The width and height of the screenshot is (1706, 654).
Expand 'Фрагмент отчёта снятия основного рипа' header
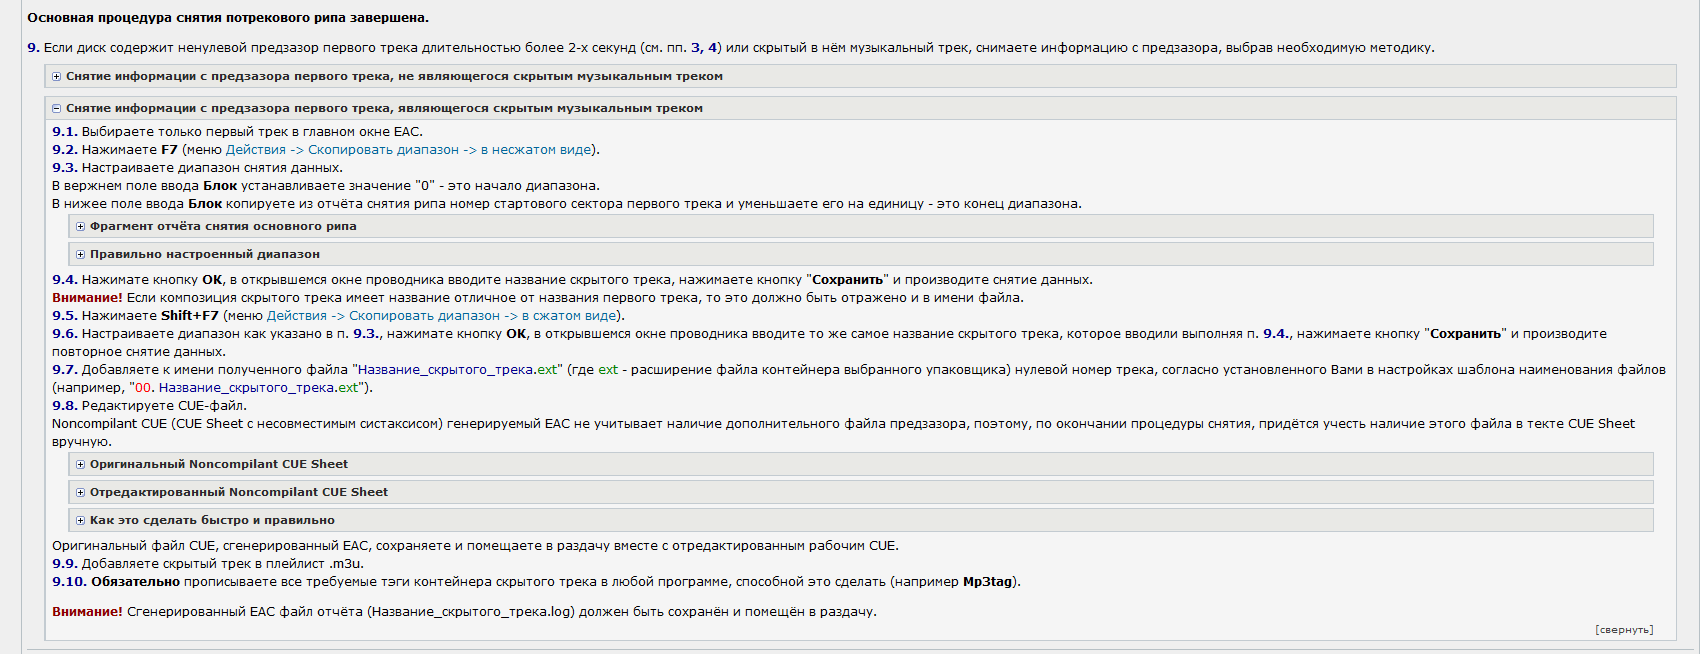(861, 226)
